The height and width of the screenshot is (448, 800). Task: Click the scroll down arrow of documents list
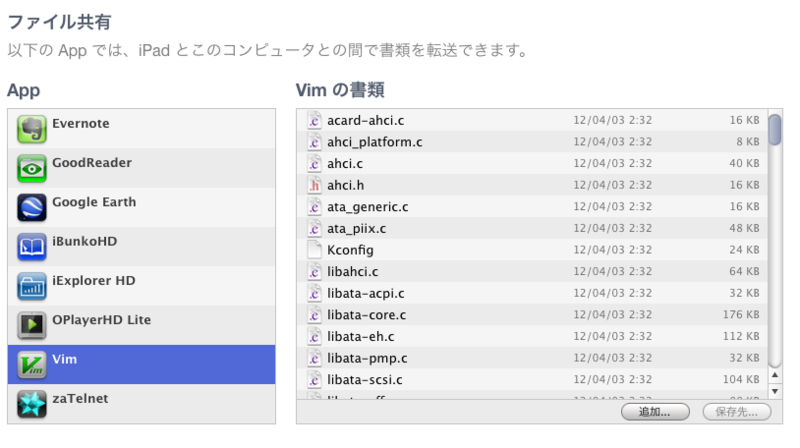775,391
